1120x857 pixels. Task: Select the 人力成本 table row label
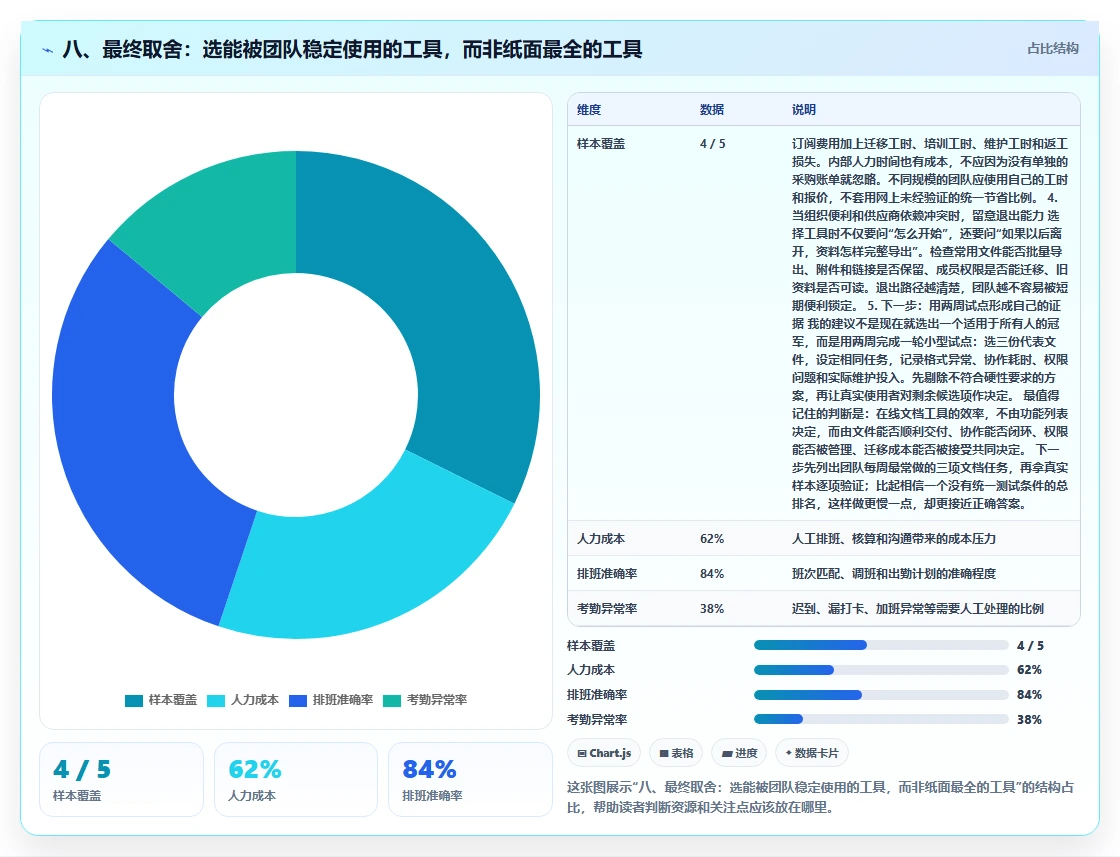pyautogui.click(x=601, y=538)
